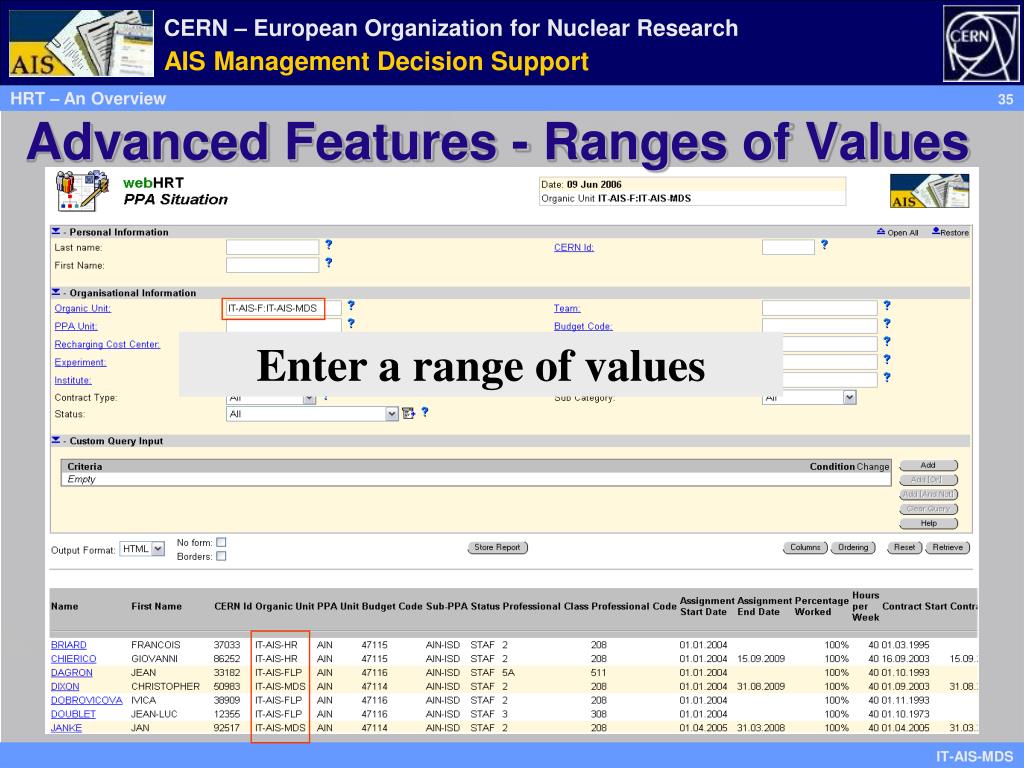1024x768 pixels.
Task: Open the Team lookup link
Action: pos(567,308)
